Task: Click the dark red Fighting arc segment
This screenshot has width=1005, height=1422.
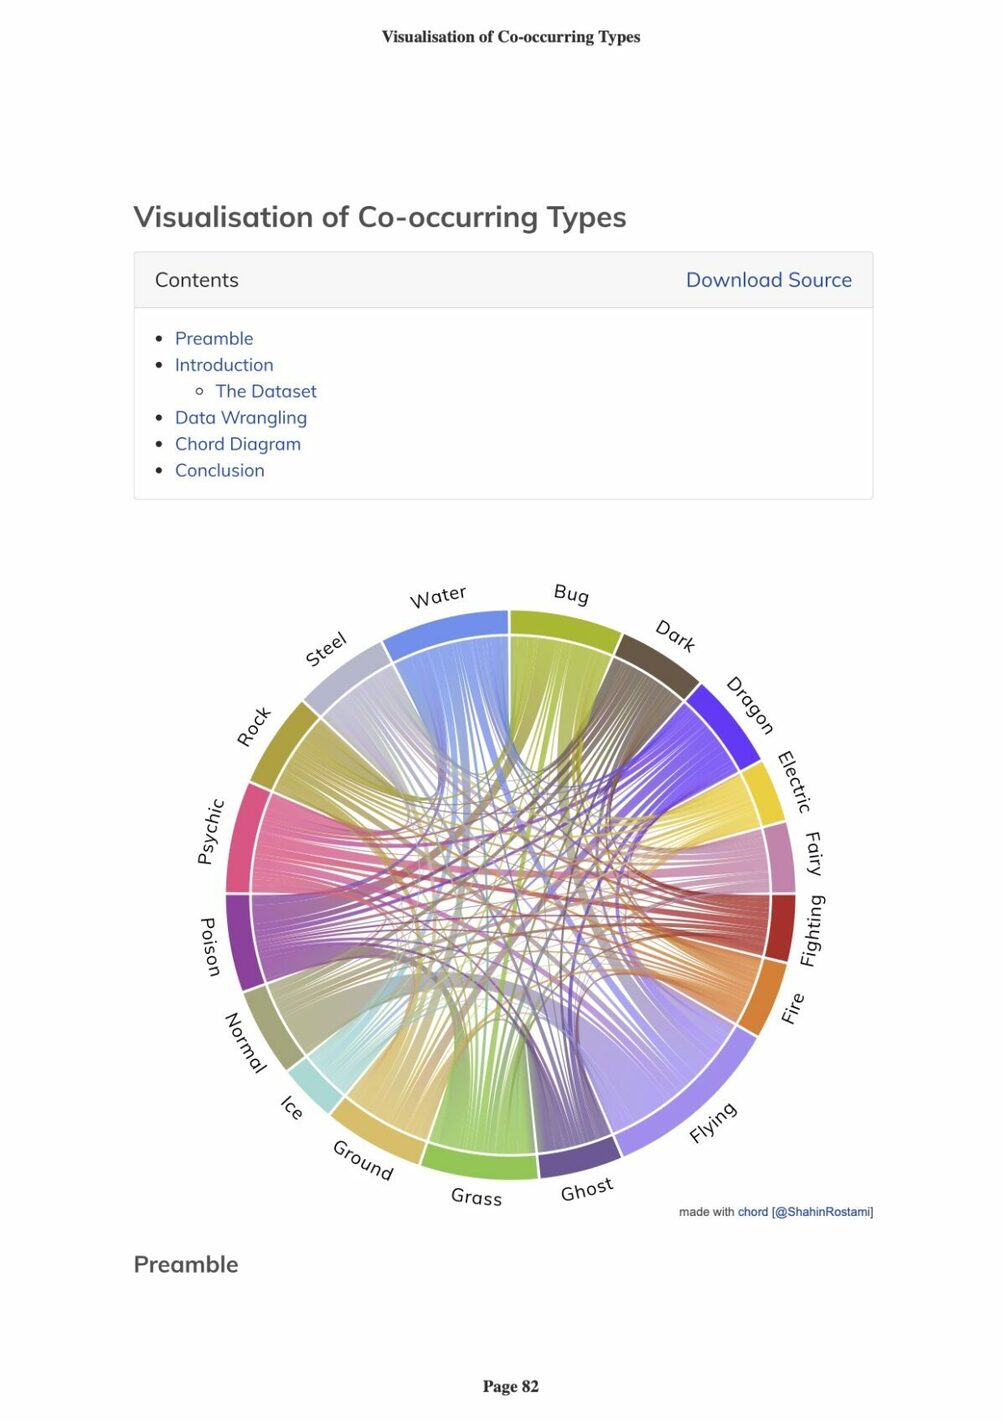Action: [x=783, y=927]
